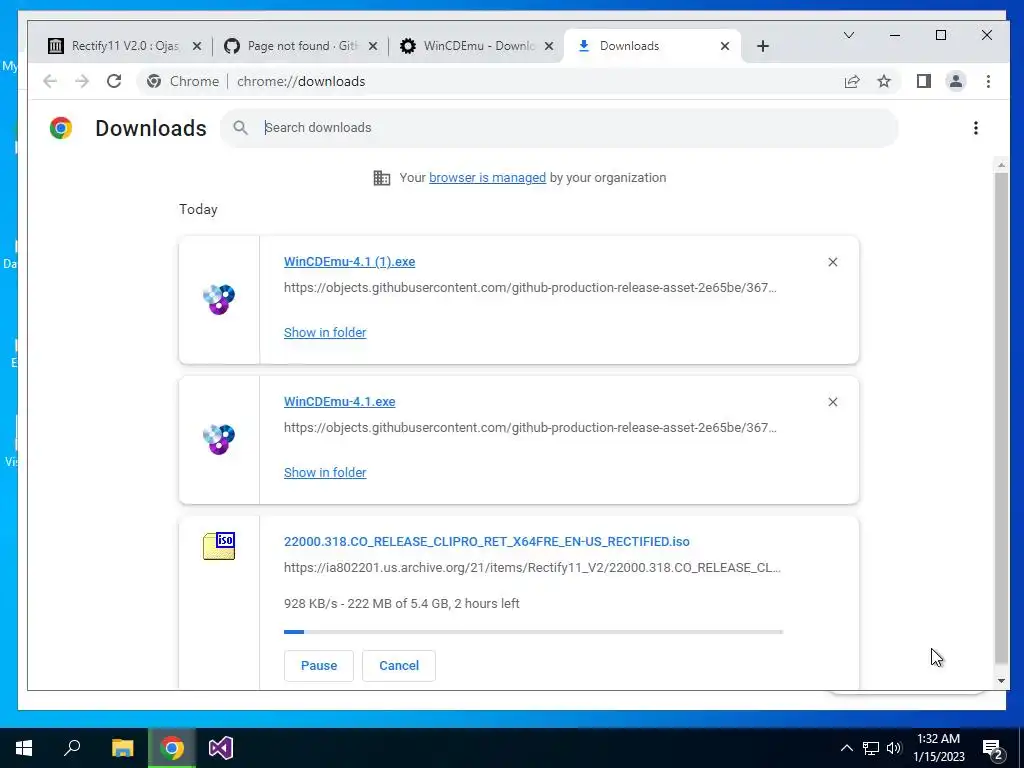The image size is (1024, 768).
Task: Open the WinCDEmu-4.1.exe file link
Action: (340, 402)
